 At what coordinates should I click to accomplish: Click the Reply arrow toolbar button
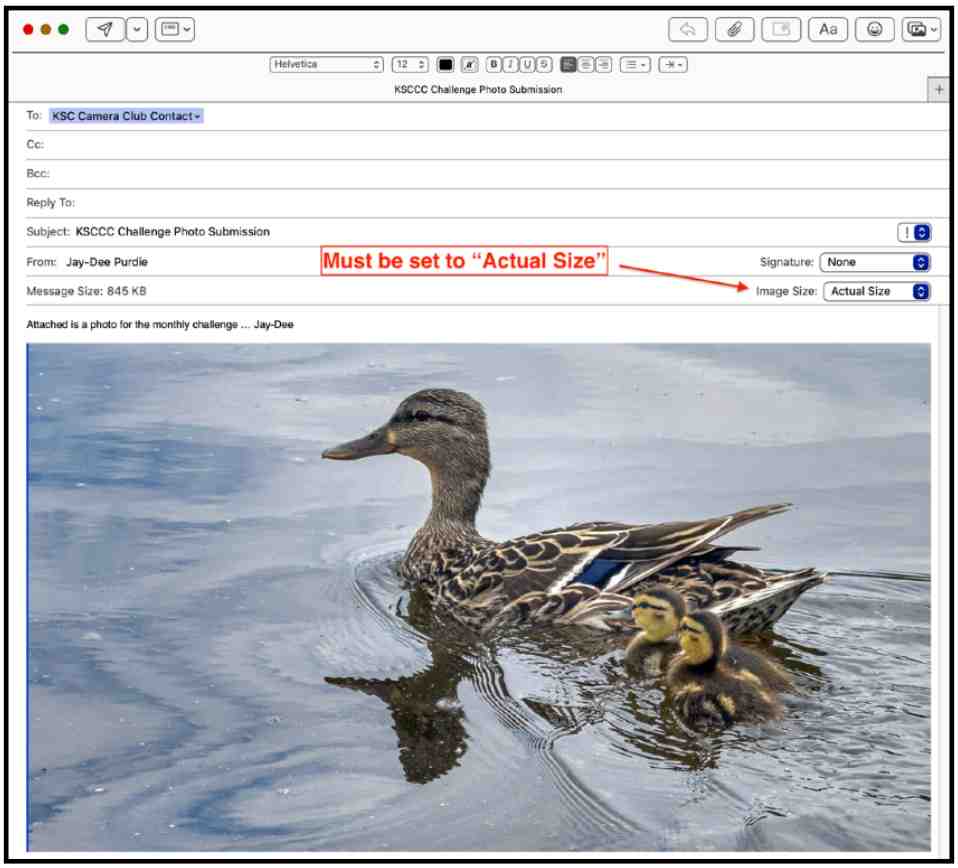(x=688, y=29)
